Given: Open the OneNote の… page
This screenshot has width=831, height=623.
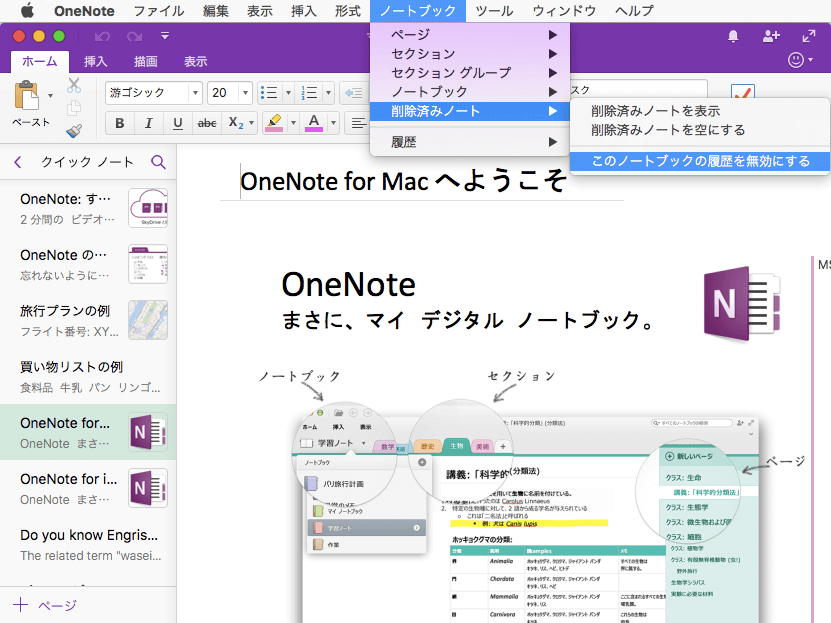Looking at the screenshot, I should pyautogui.click(x=88, y=264).
